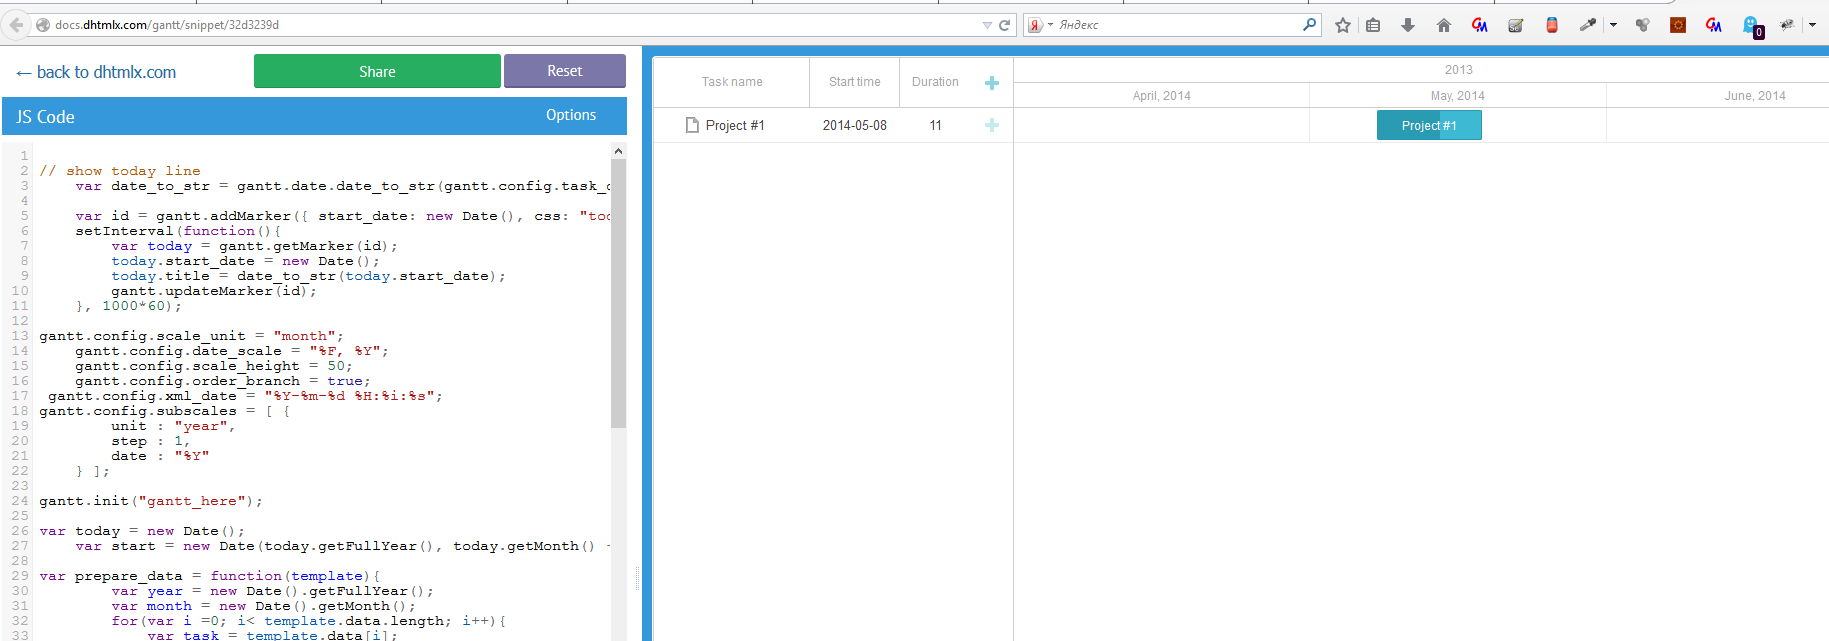Go back using the browser back arrow
1829x641 pixels.
15,25
